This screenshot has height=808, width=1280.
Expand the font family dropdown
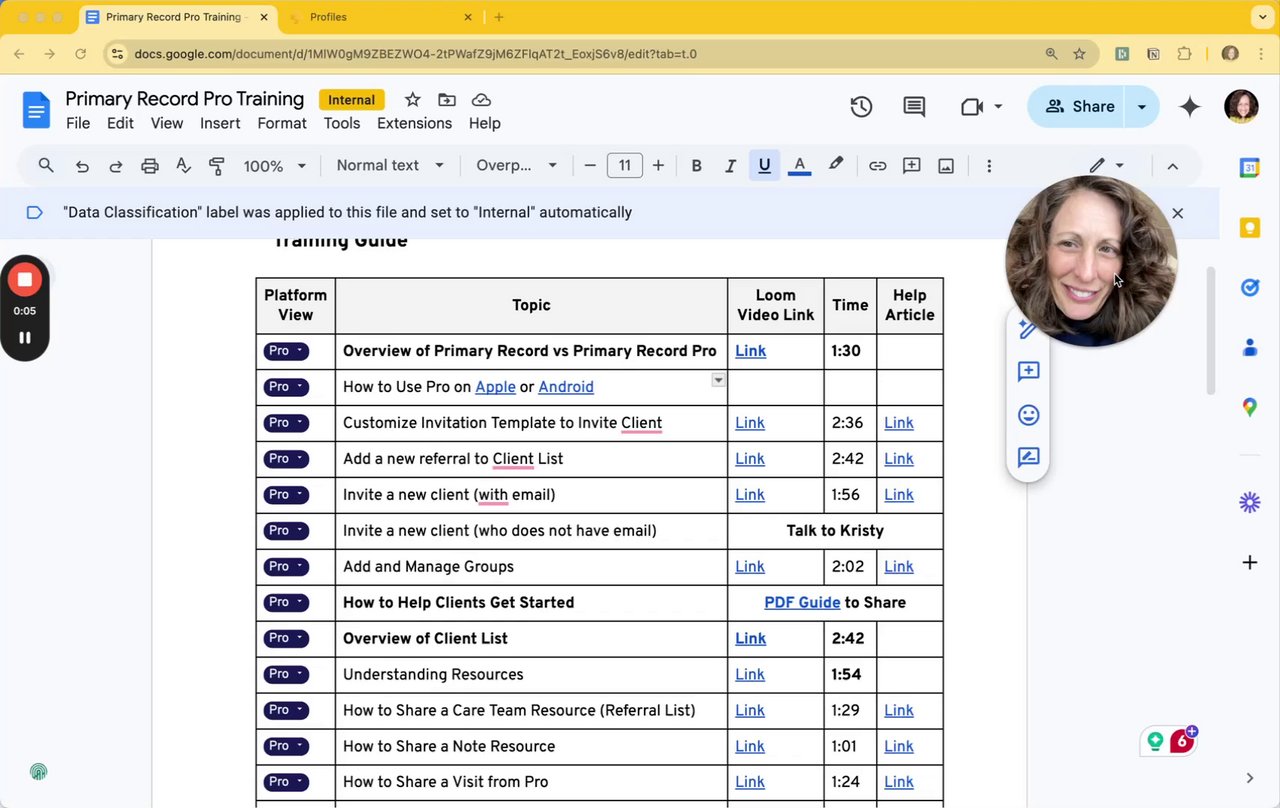coord(516,166)
